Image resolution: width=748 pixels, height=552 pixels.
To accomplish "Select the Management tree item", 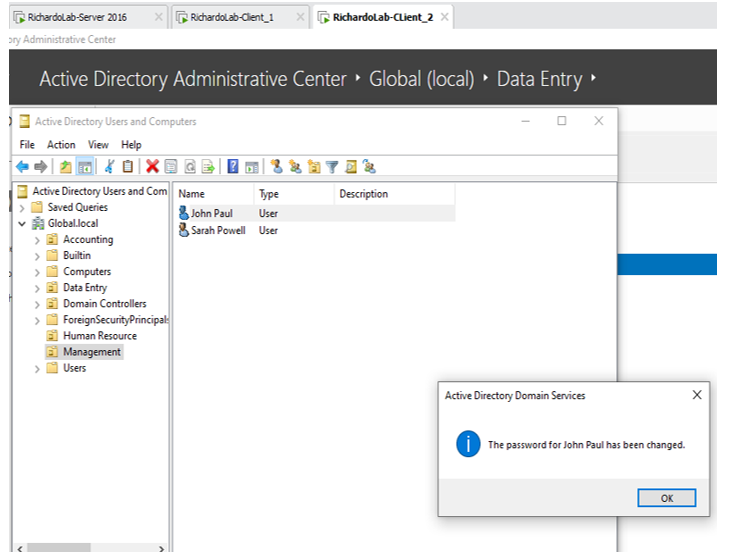I will 92,352.
